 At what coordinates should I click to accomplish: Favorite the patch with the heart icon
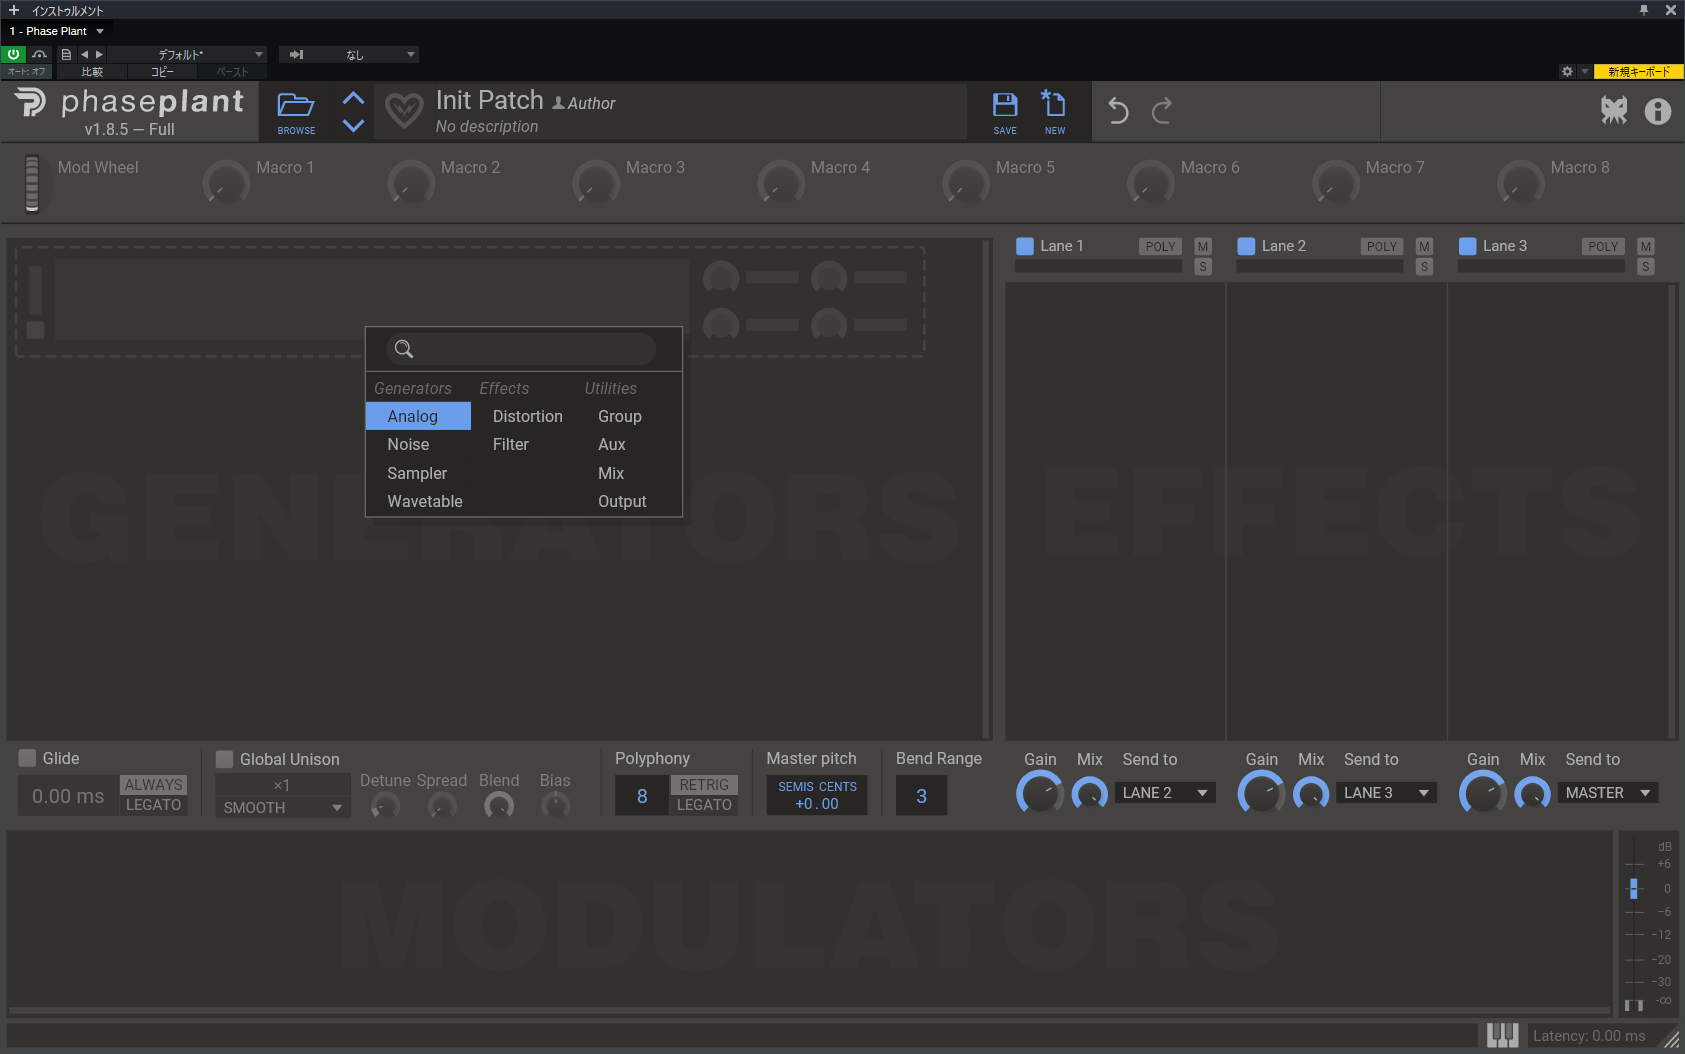404,110
